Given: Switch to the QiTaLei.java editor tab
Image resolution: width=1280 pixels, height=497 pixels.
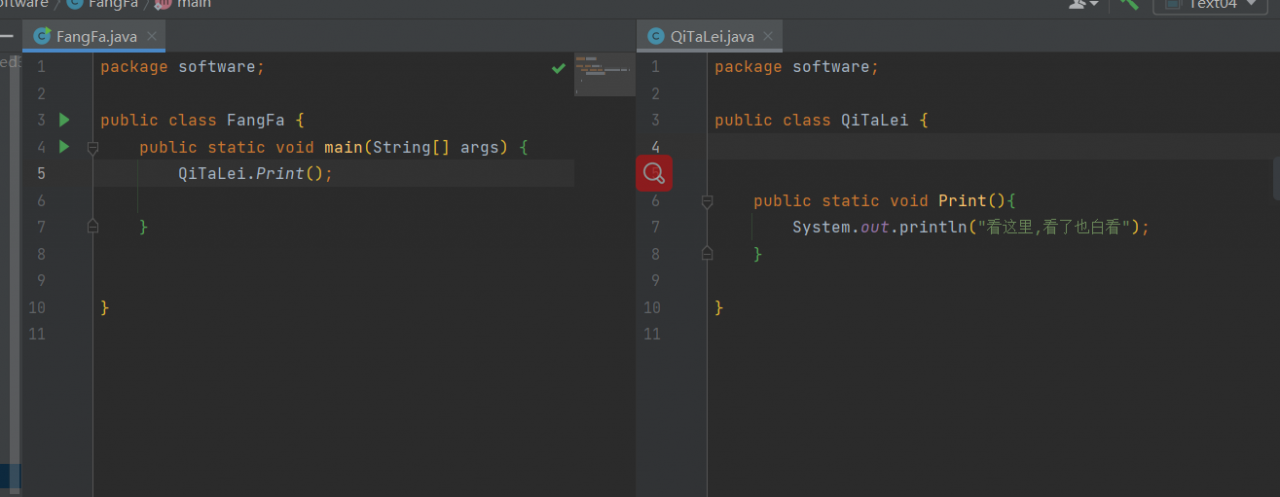Looking at the screenshot, I should point(712,36).
